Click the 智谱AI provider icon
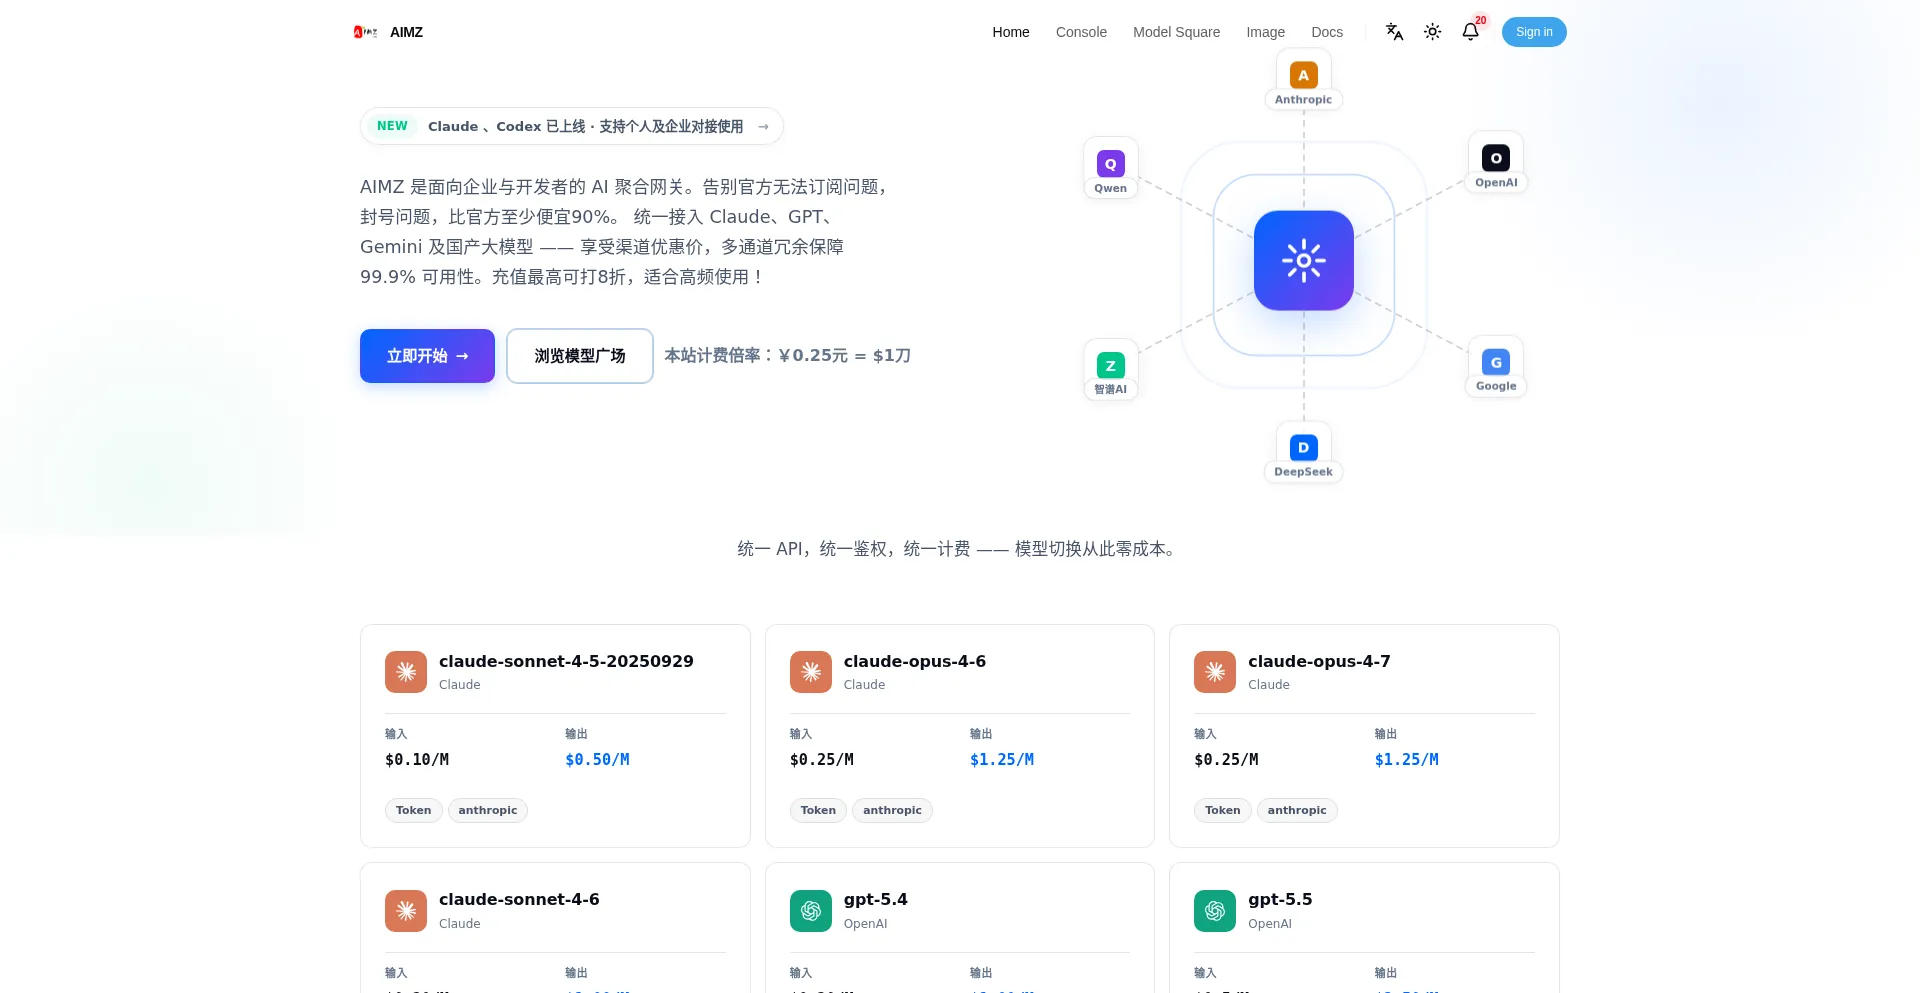 [x=1110, y=365]
